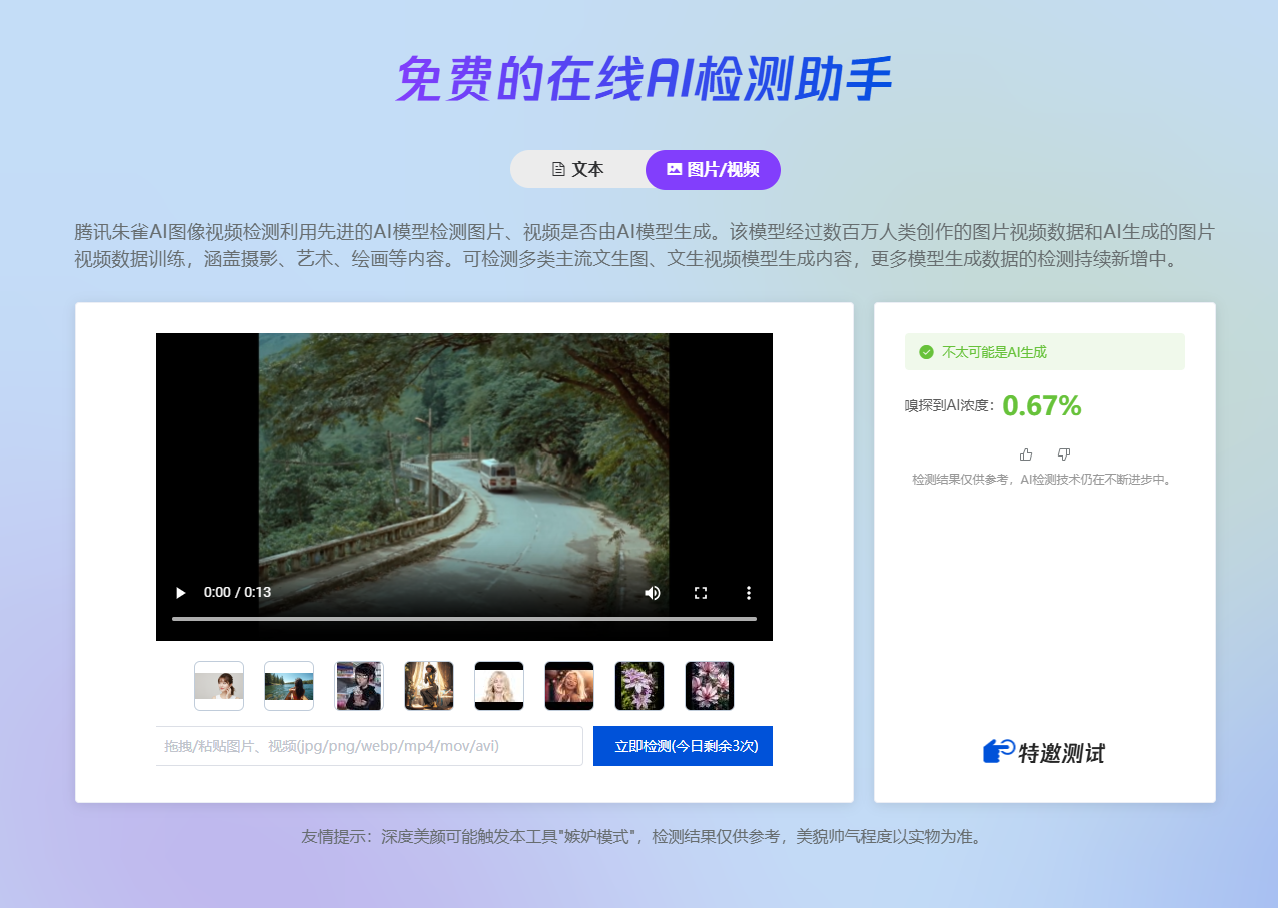Choose the pink magnolia sample thumbnail
1278x908 pixels.
[710, 686]
